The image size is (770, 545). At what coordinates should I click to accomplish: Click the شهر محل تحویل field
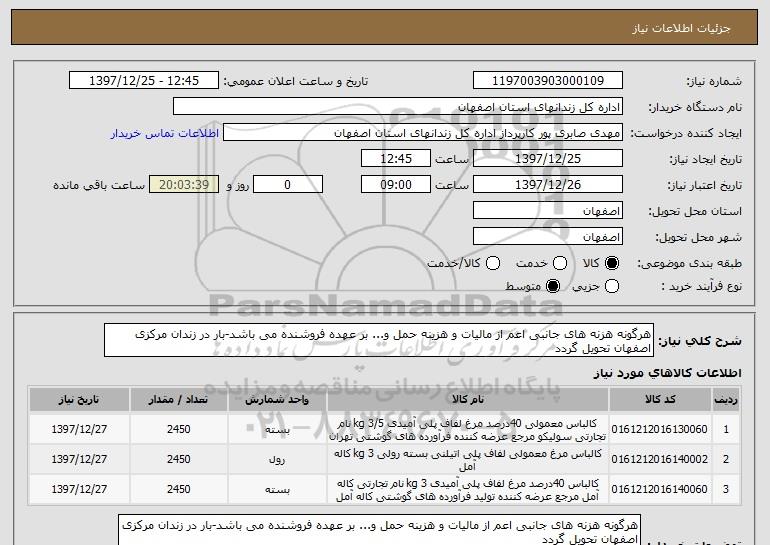tap(548, 237)
